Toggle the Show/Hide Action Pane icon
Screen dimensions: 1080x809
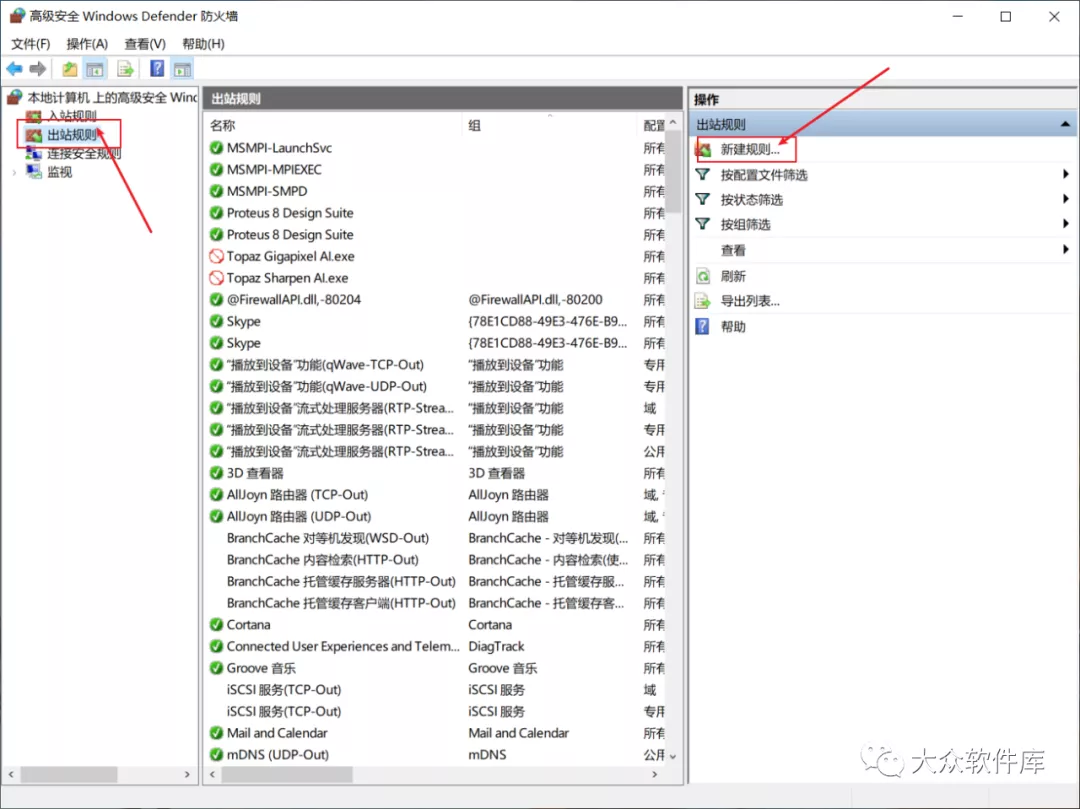coord(182,69)
